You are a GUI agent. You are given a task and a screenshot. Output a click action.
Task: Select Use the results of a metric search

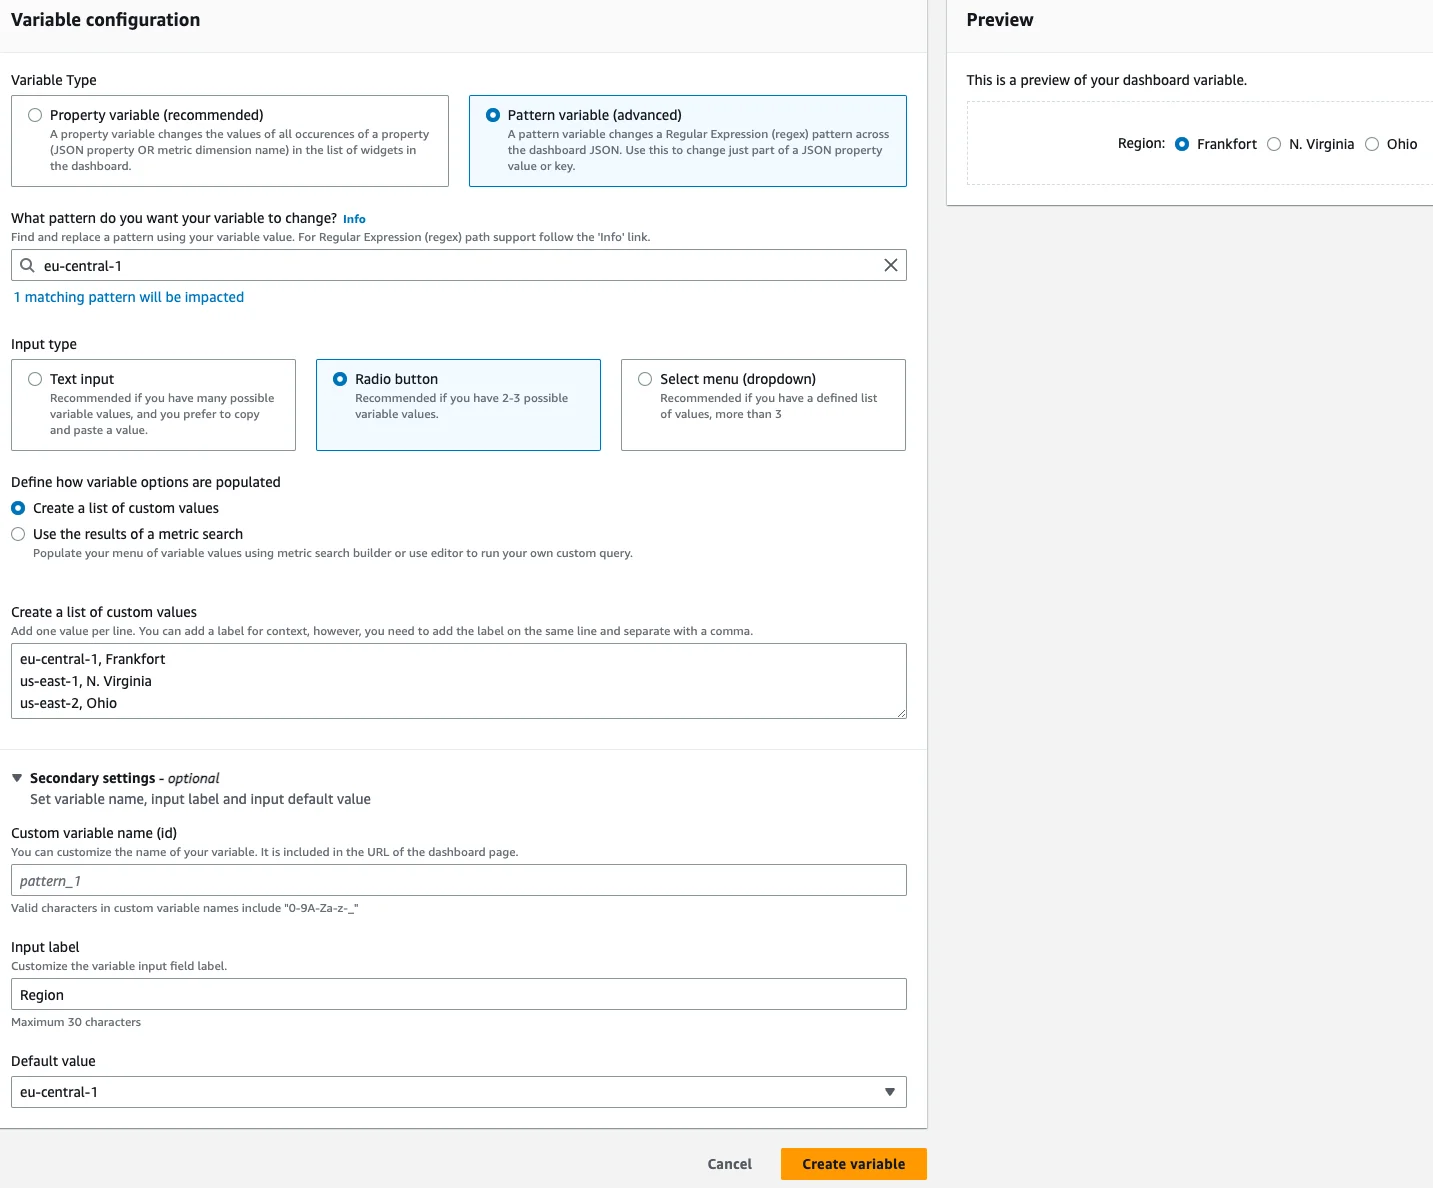(18, 534)
